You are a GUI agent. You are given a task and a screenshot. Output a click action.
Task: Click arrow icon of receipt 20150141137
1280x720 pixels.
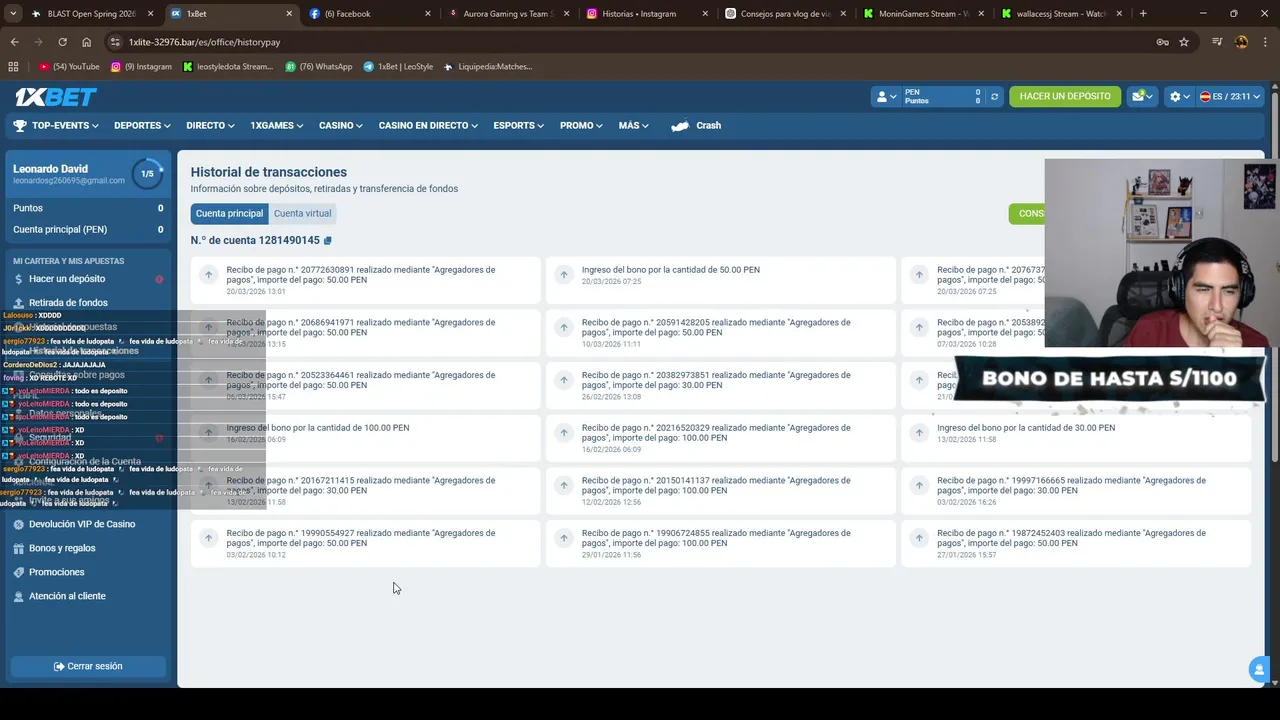pyautogui.click(x=564, y=485)
